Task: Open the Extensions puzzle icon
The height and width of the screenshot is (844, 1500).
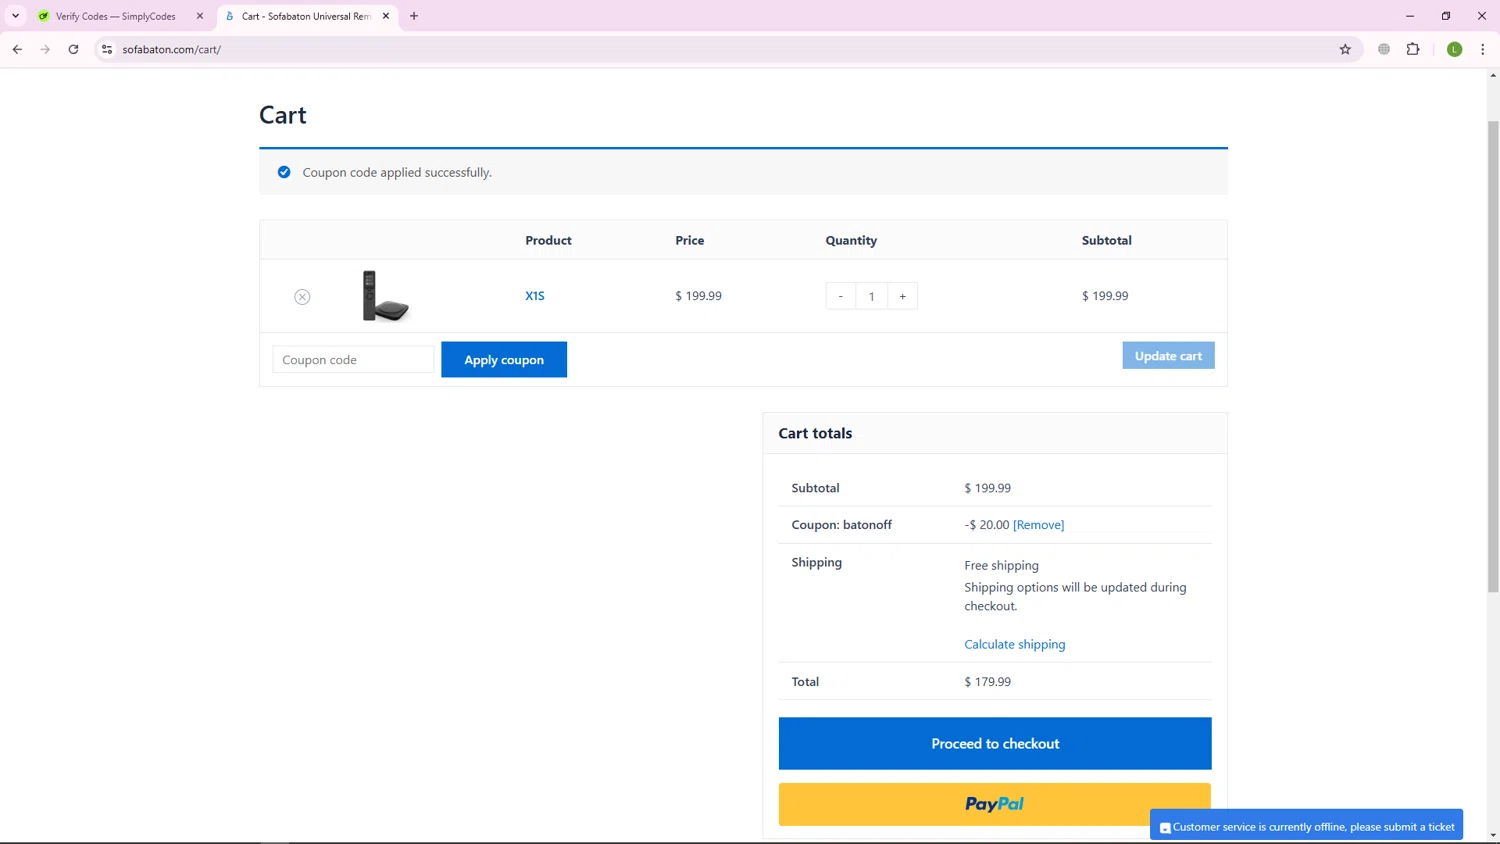Action: pyautogui.click(x=1413, y=49)
